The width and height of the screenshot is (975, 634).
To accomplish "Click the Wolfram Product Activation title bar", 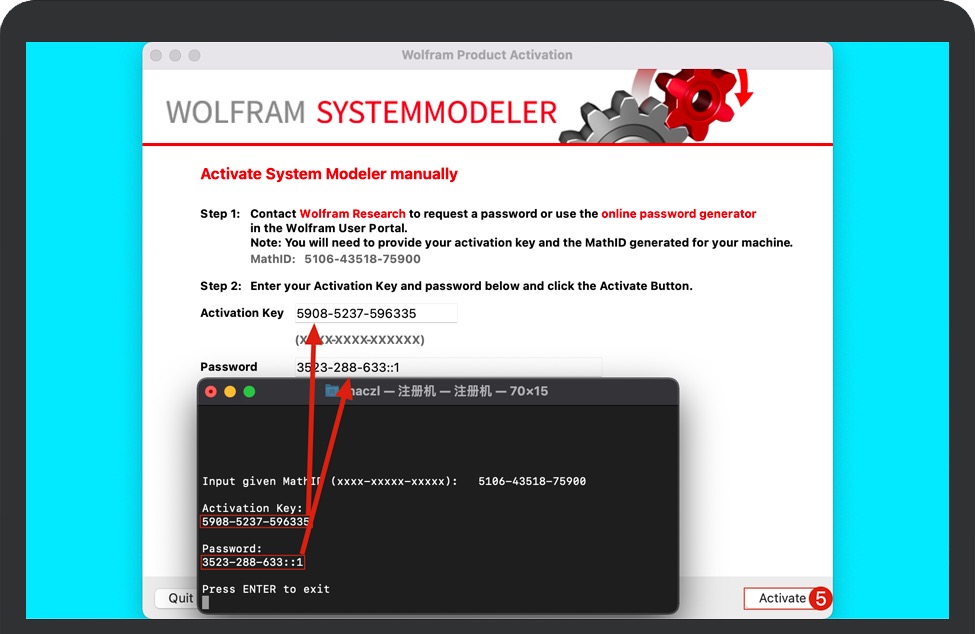I will click(x=487, y=55).
